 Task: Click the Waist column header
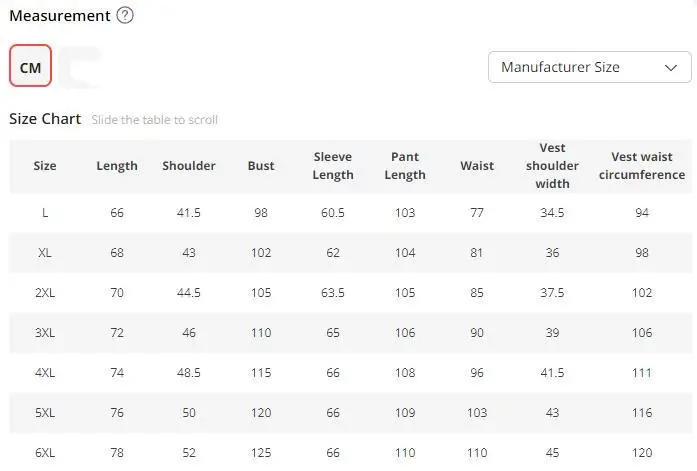(477, 166)
